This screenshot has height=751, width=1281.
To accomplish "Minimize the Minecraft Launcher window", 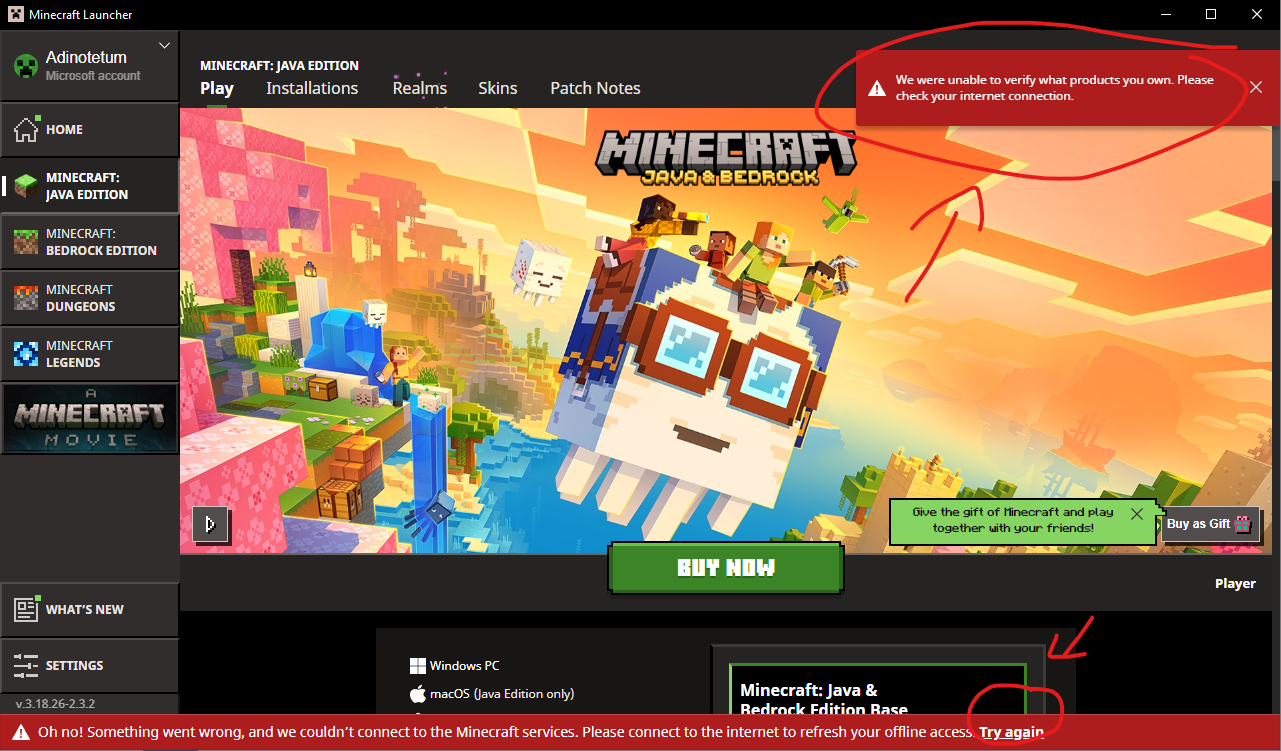I will tap(1167, 14).
